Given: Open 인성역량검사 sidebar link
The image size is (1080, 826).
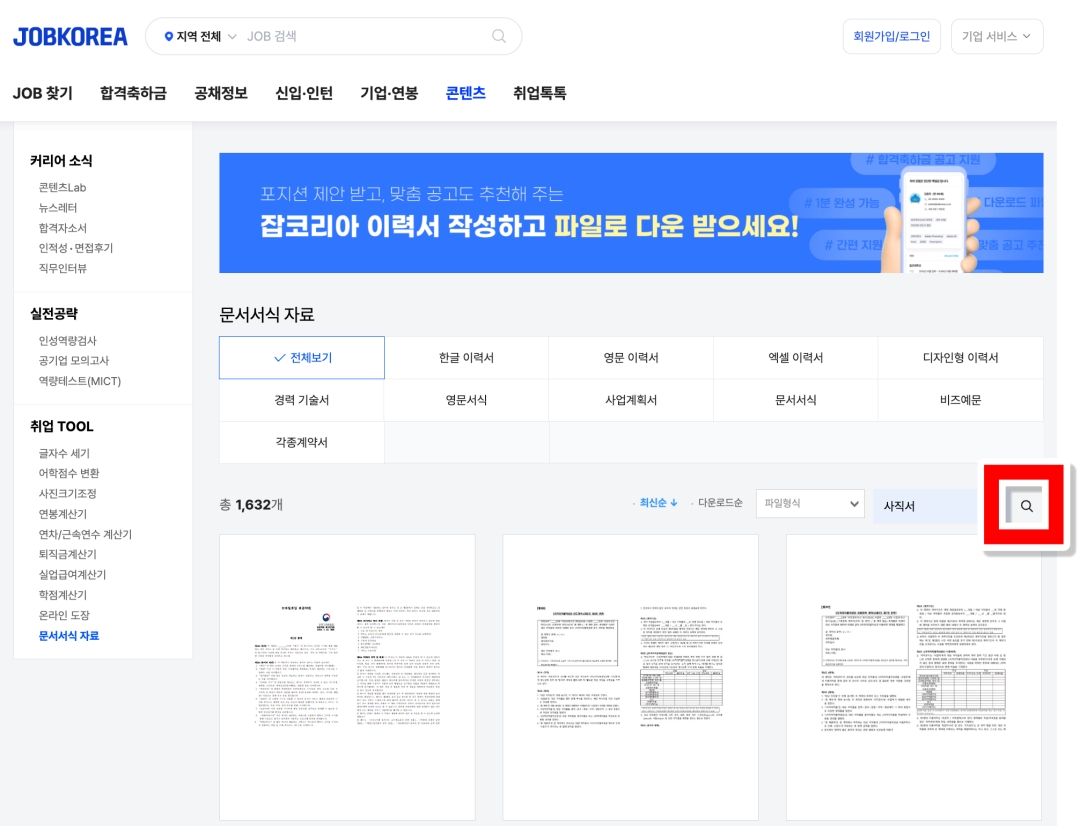Looking at the screenshot, I should 68,340.
